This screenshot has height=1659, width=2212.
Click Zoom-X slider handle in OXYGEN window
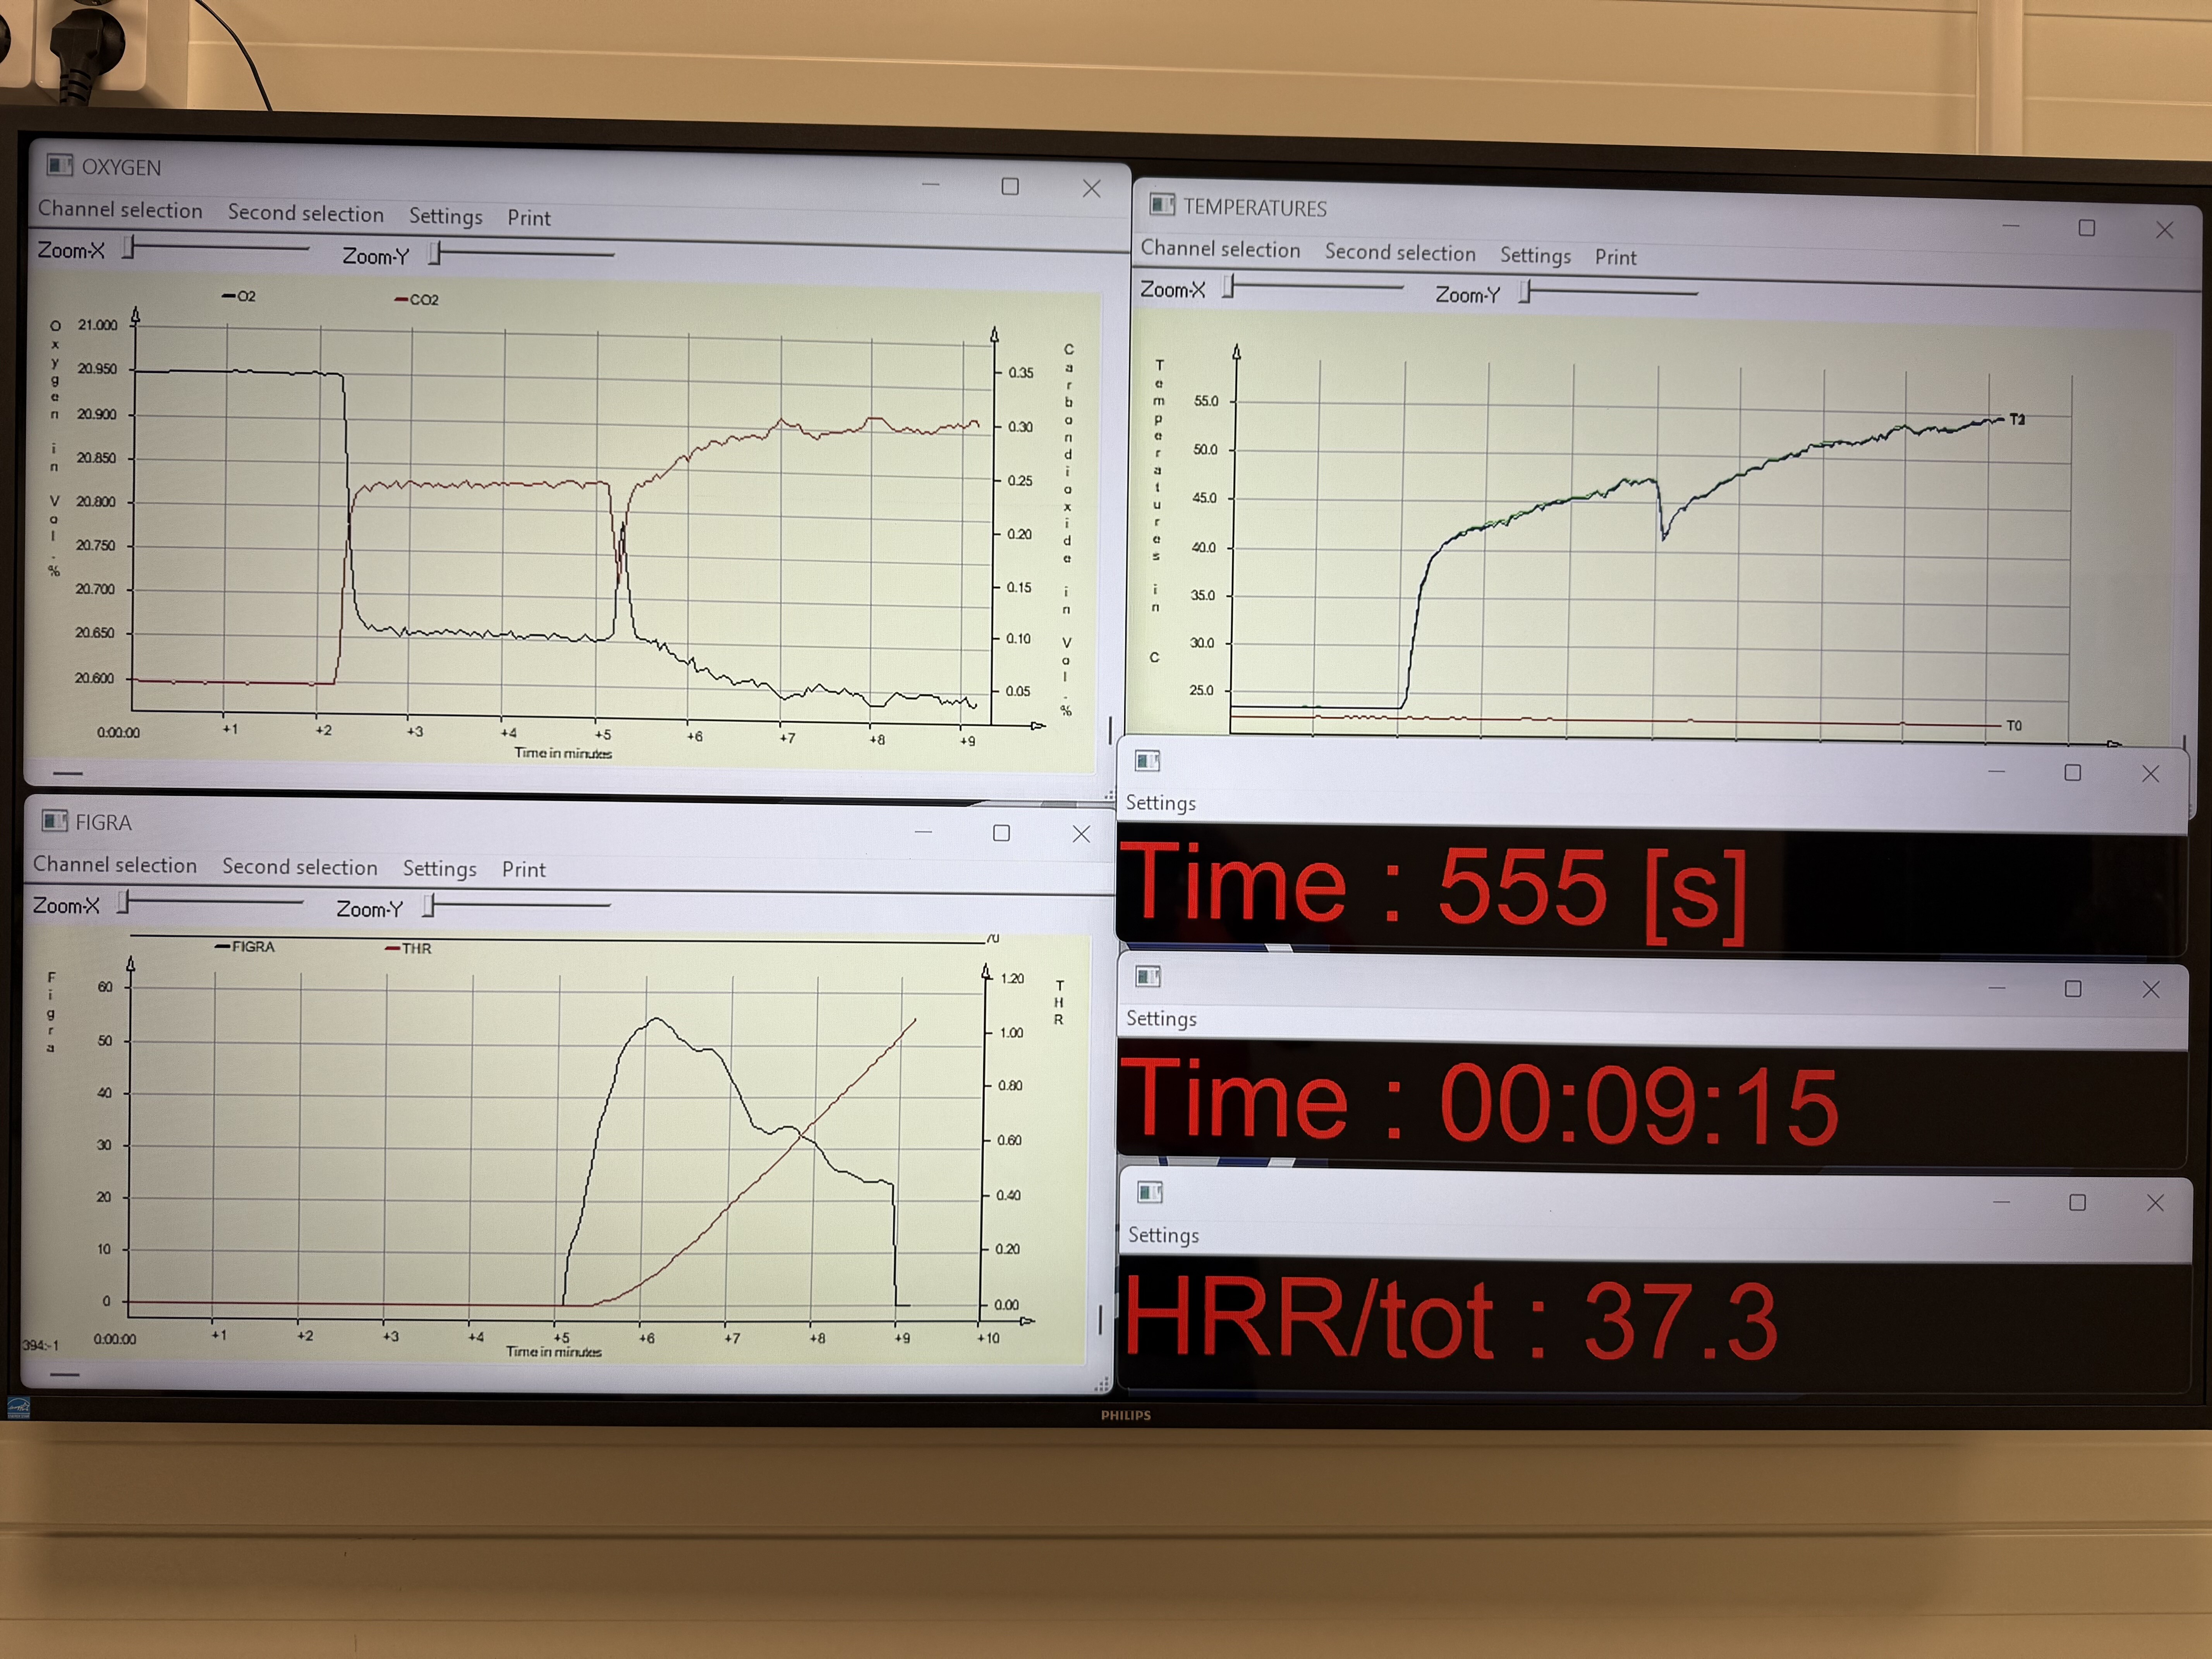point(129,248)
